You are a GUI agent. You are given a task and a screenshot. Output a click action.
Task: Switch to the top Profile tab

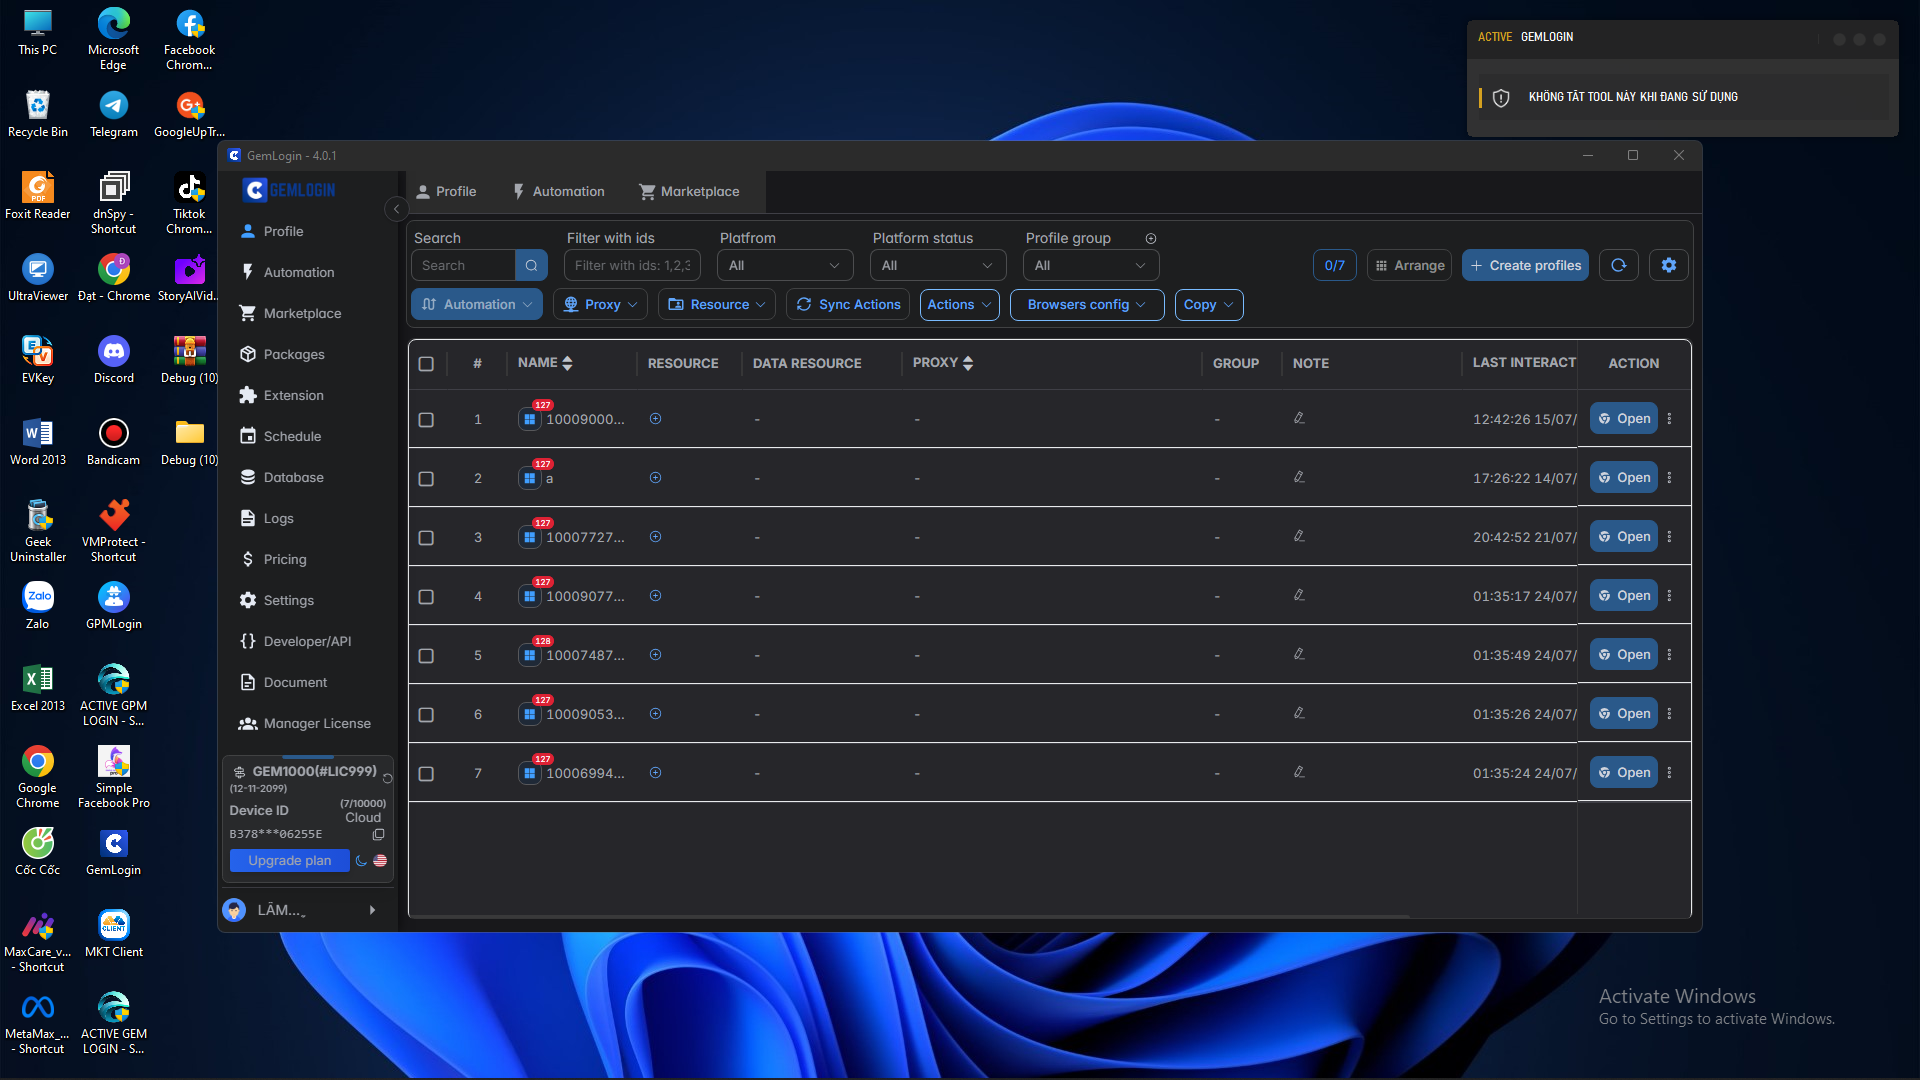[447, 191]
